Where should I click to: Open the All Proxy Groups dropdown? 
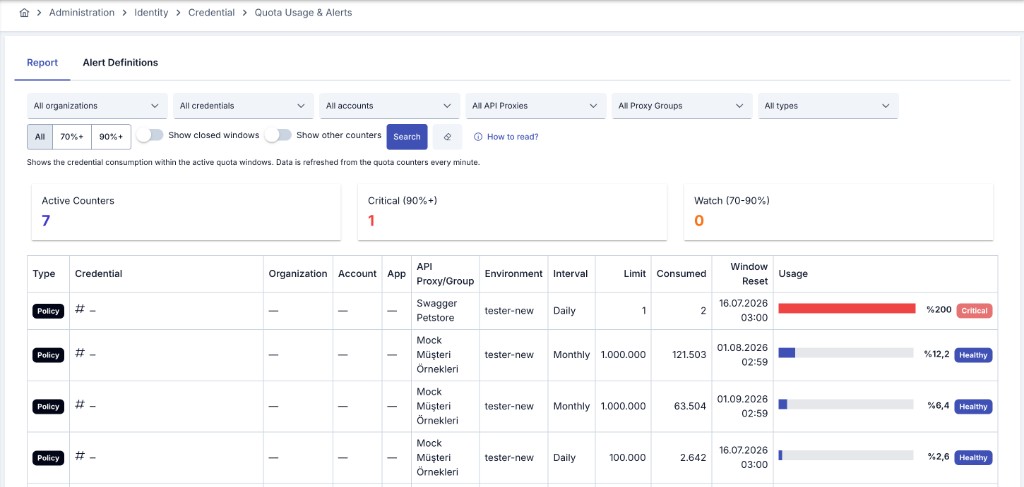[682, 106]
